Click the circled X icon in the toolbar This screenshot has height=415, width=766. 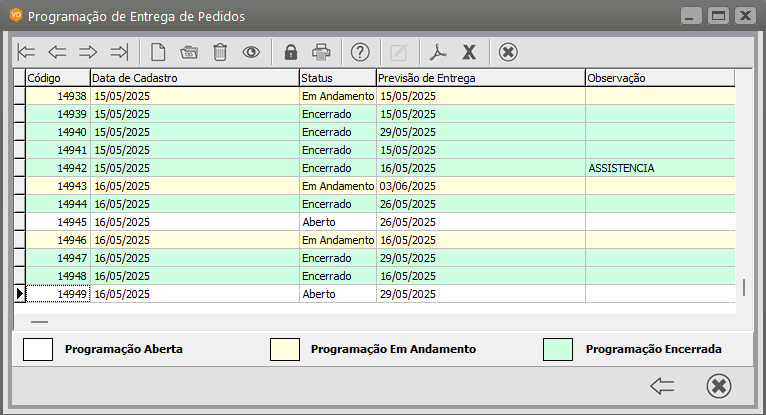click(508, 52)
